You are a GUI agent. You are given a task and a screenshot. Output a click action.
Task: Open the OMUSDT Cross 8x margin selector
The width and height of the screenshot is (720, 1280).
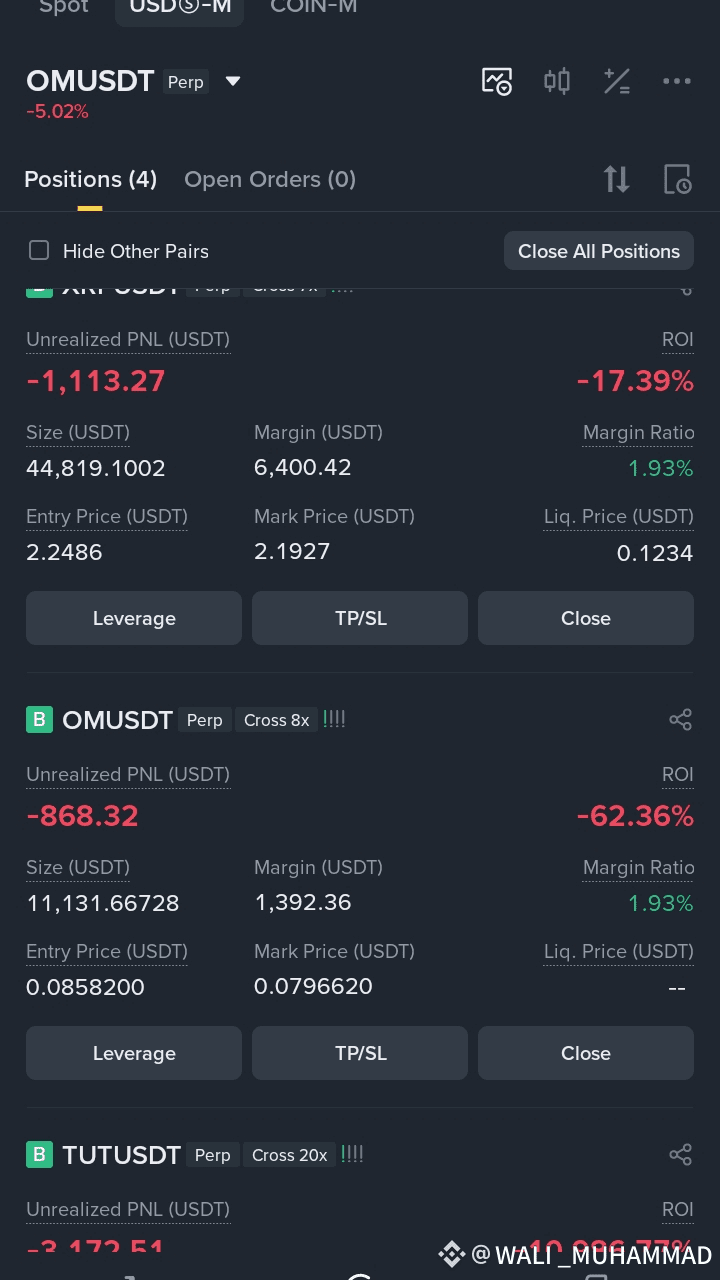coord(276,720)
